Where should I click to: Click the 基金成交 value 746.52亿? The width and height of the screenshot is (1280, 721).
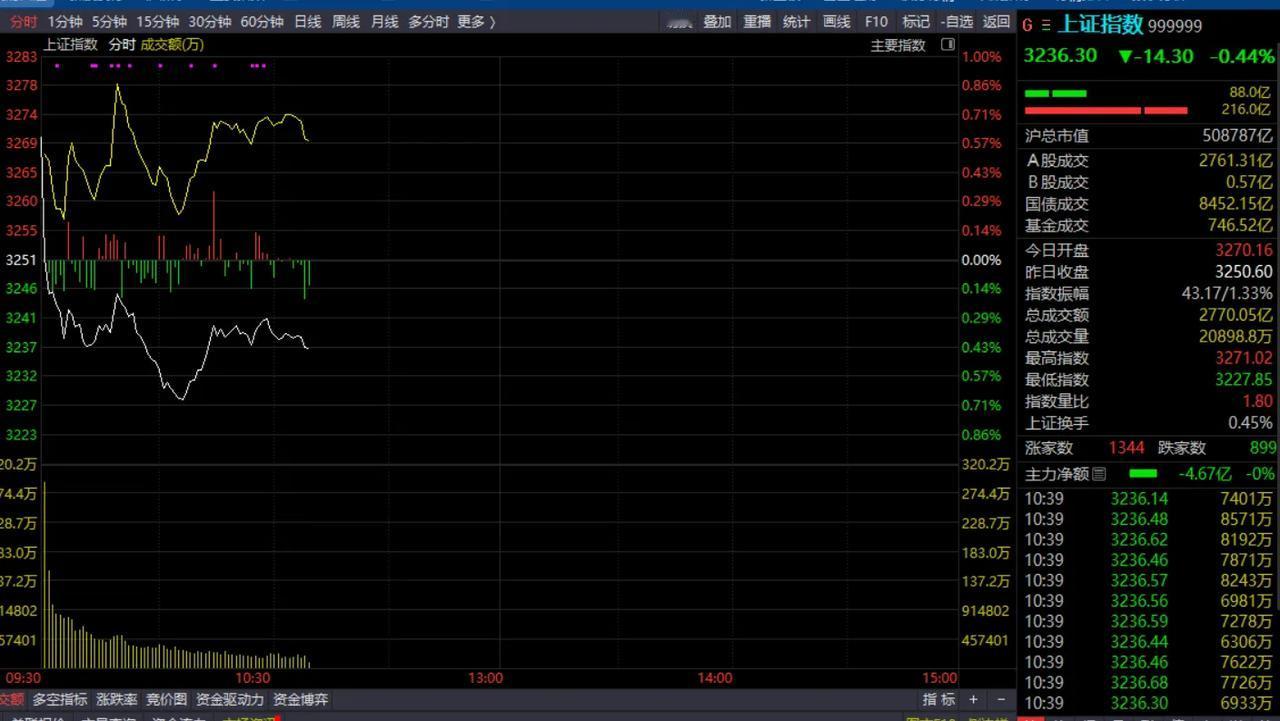(1240, 226)
